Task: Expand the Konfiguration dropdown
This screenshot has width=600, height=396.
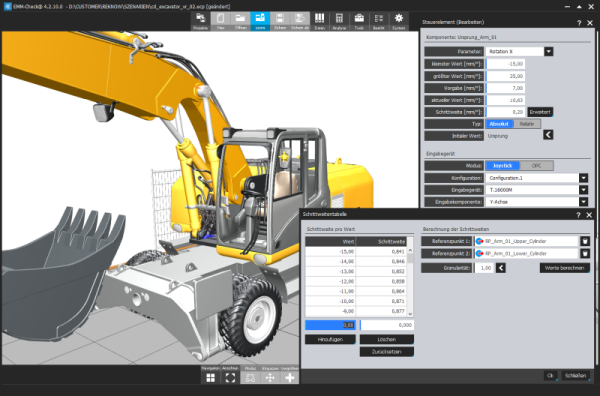Action: click(584, 178)
